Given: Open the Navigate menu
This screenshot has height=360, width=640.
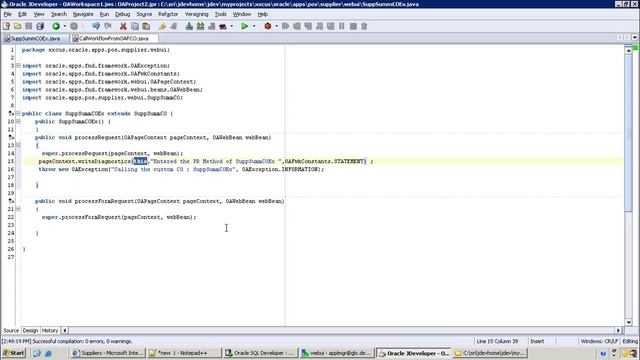Looking at the screenshot, I should [x=83, y=14].
